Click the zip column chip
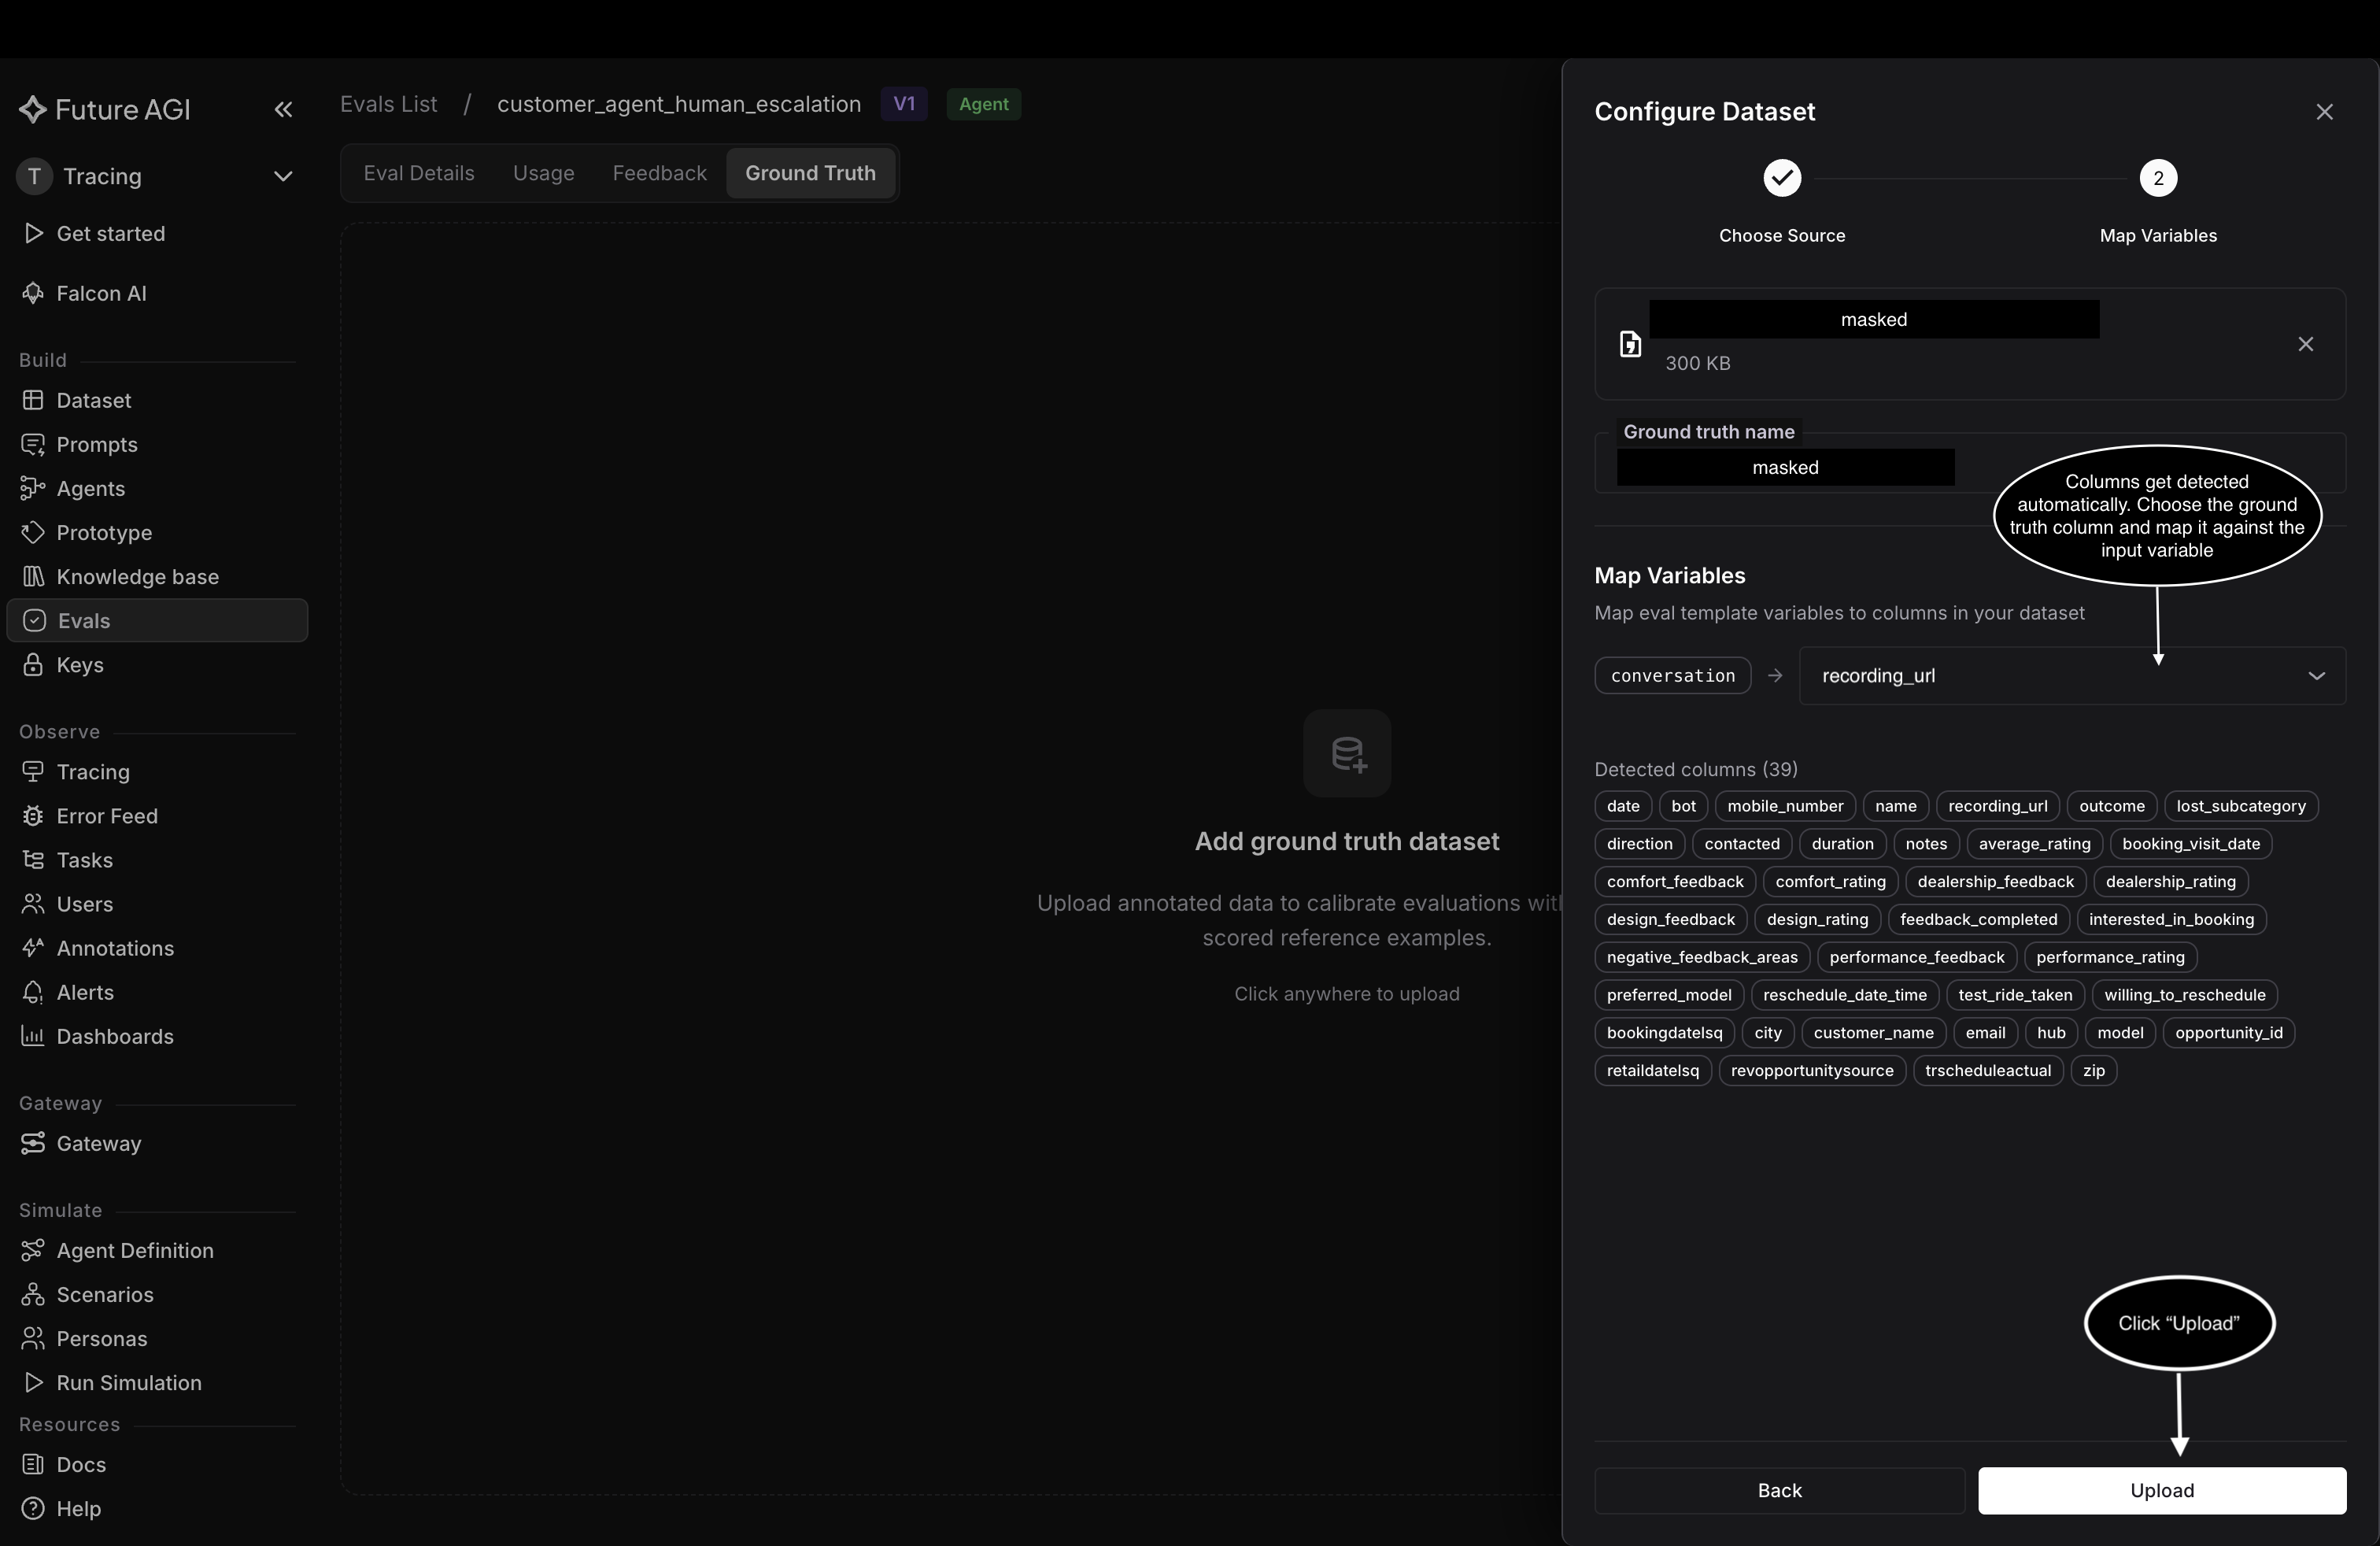Image resolution: width=2380 pixels, height=1546 pixels. click(x=2093, y=1071)
